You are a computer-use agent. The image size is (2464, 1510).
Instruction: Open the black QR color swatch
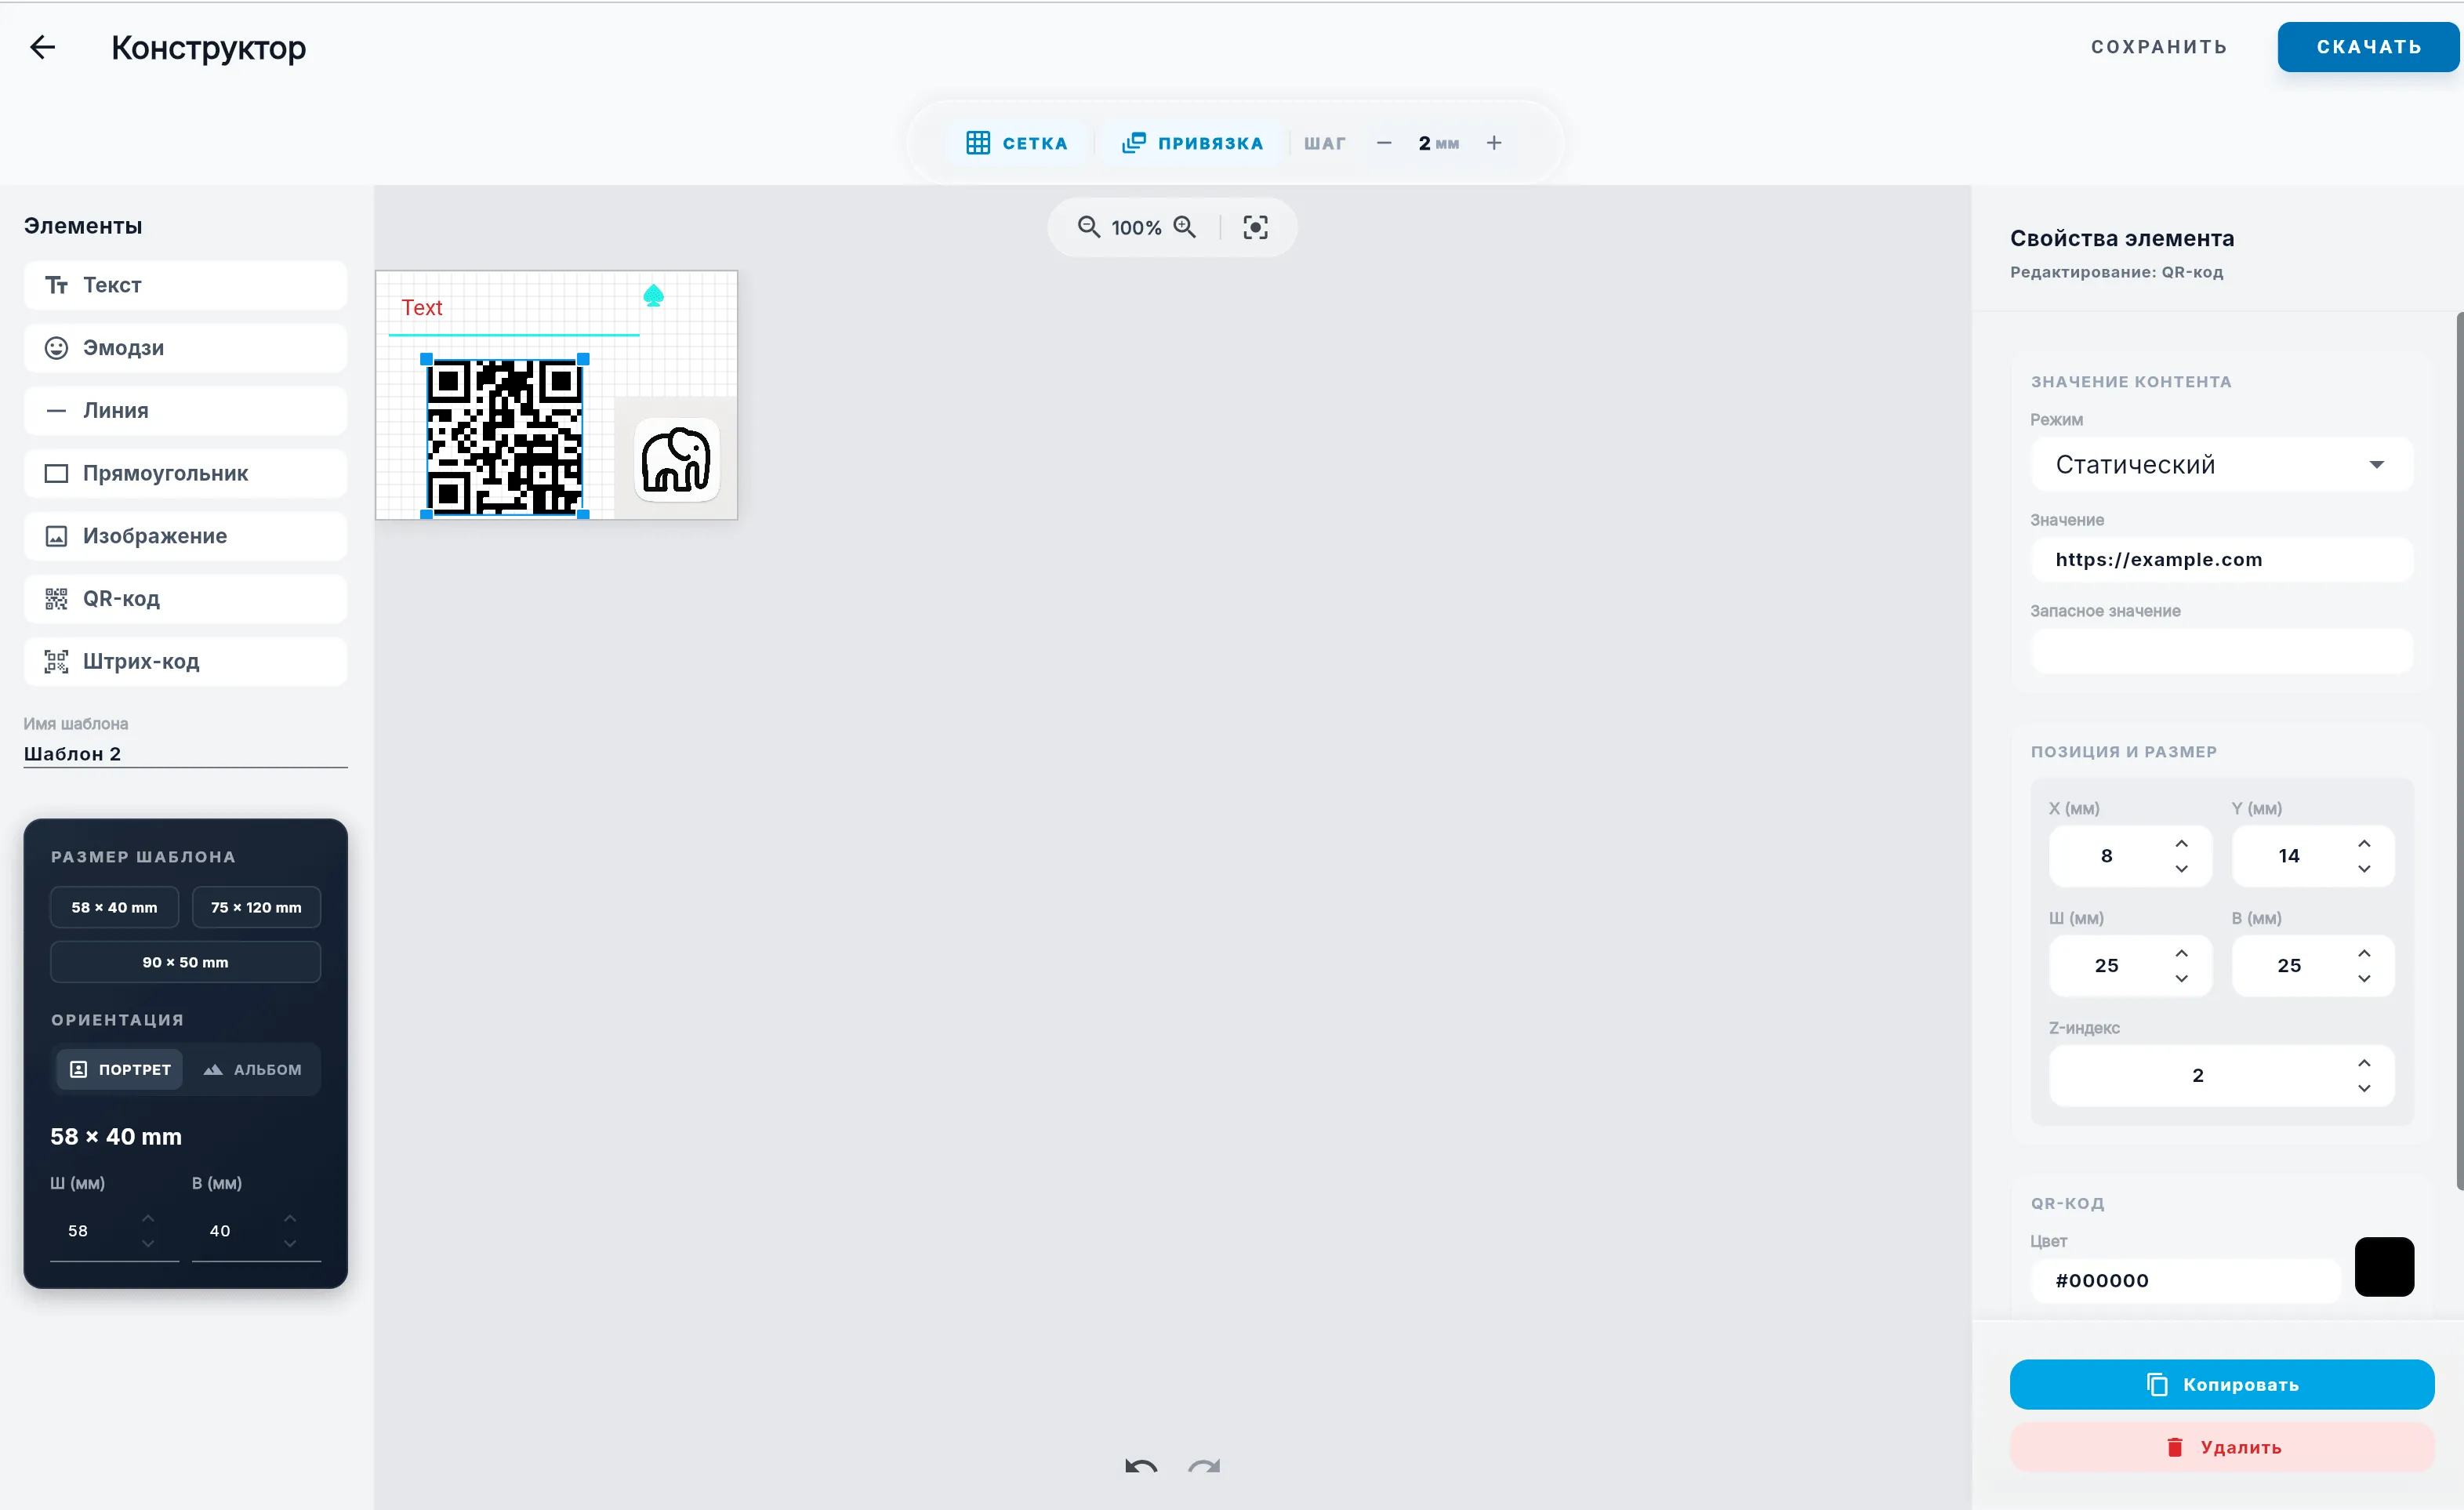pos(2384,1267)
